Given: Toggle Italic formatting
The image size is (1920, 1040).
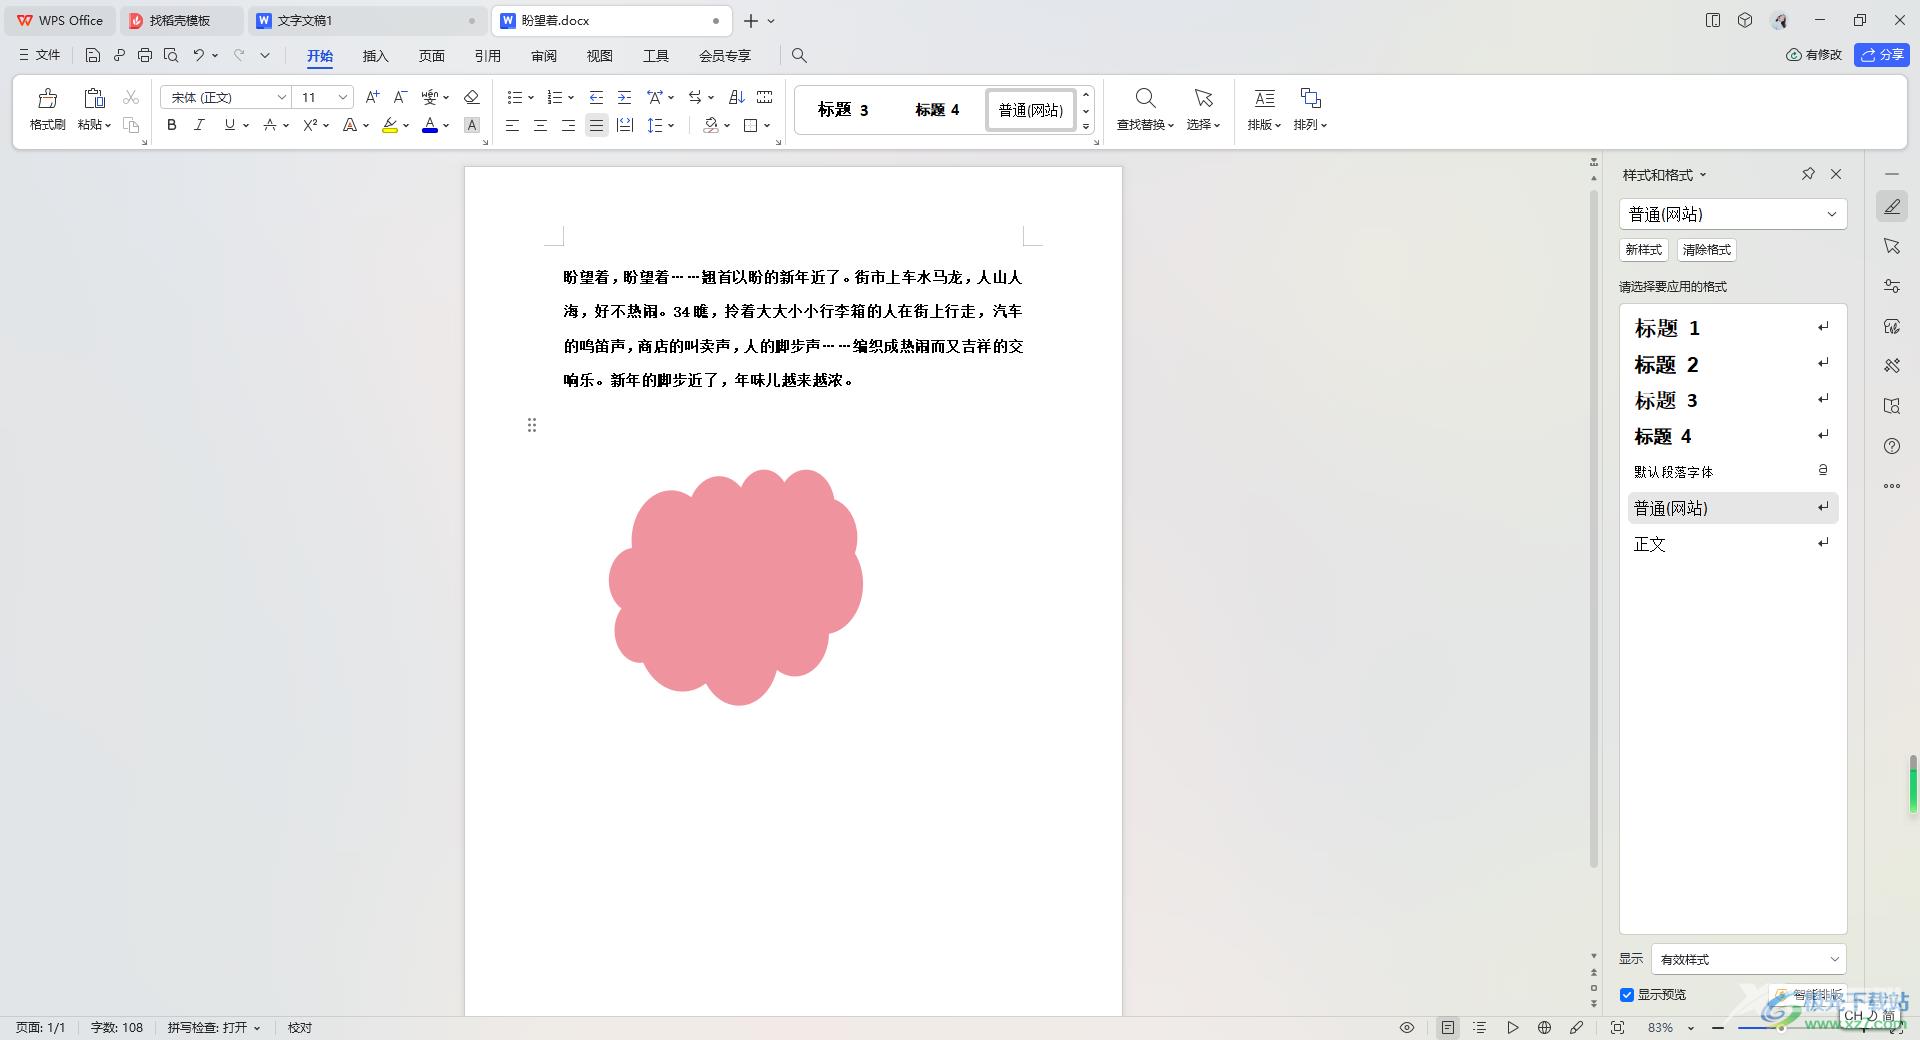Looking at the screenshot, I should (x=199, y=125).
